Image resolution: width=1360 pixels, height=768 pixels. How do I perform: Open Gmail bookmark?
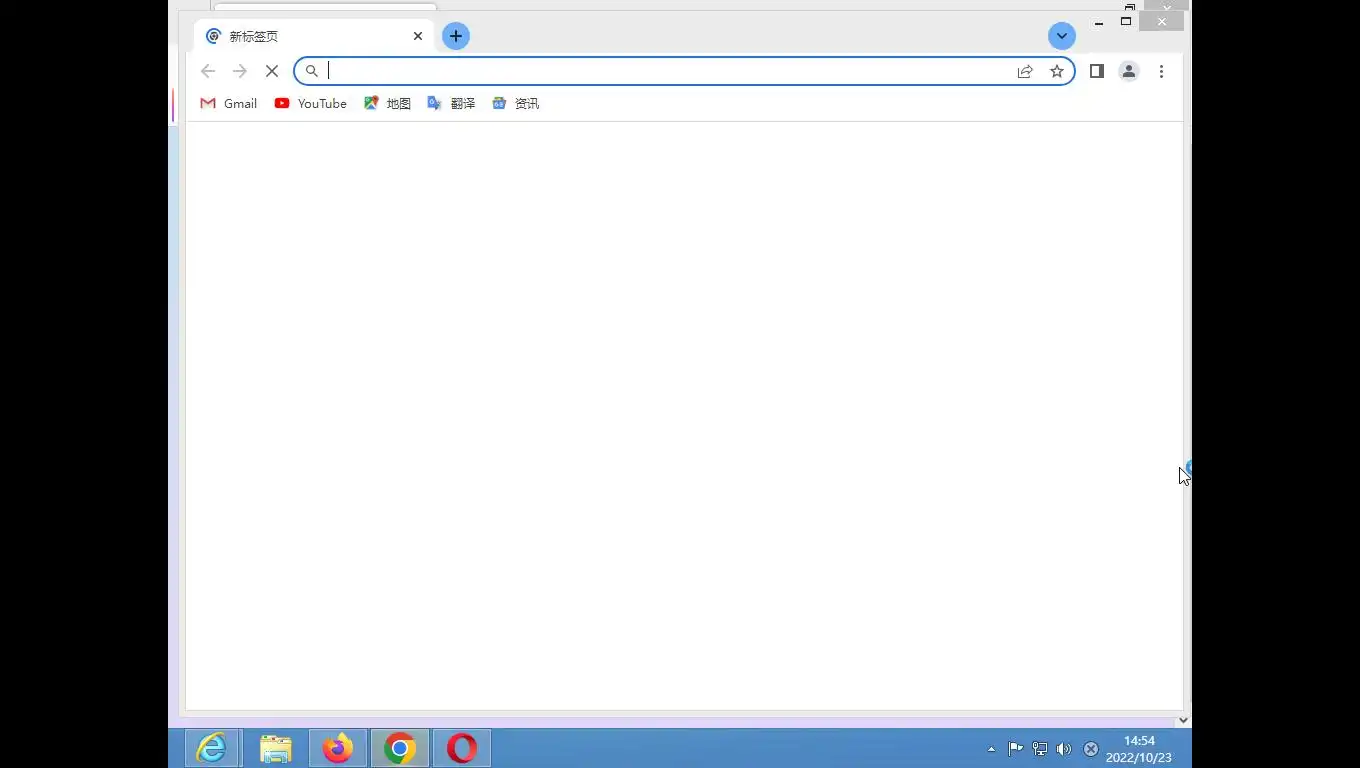[x=229, y=103]
